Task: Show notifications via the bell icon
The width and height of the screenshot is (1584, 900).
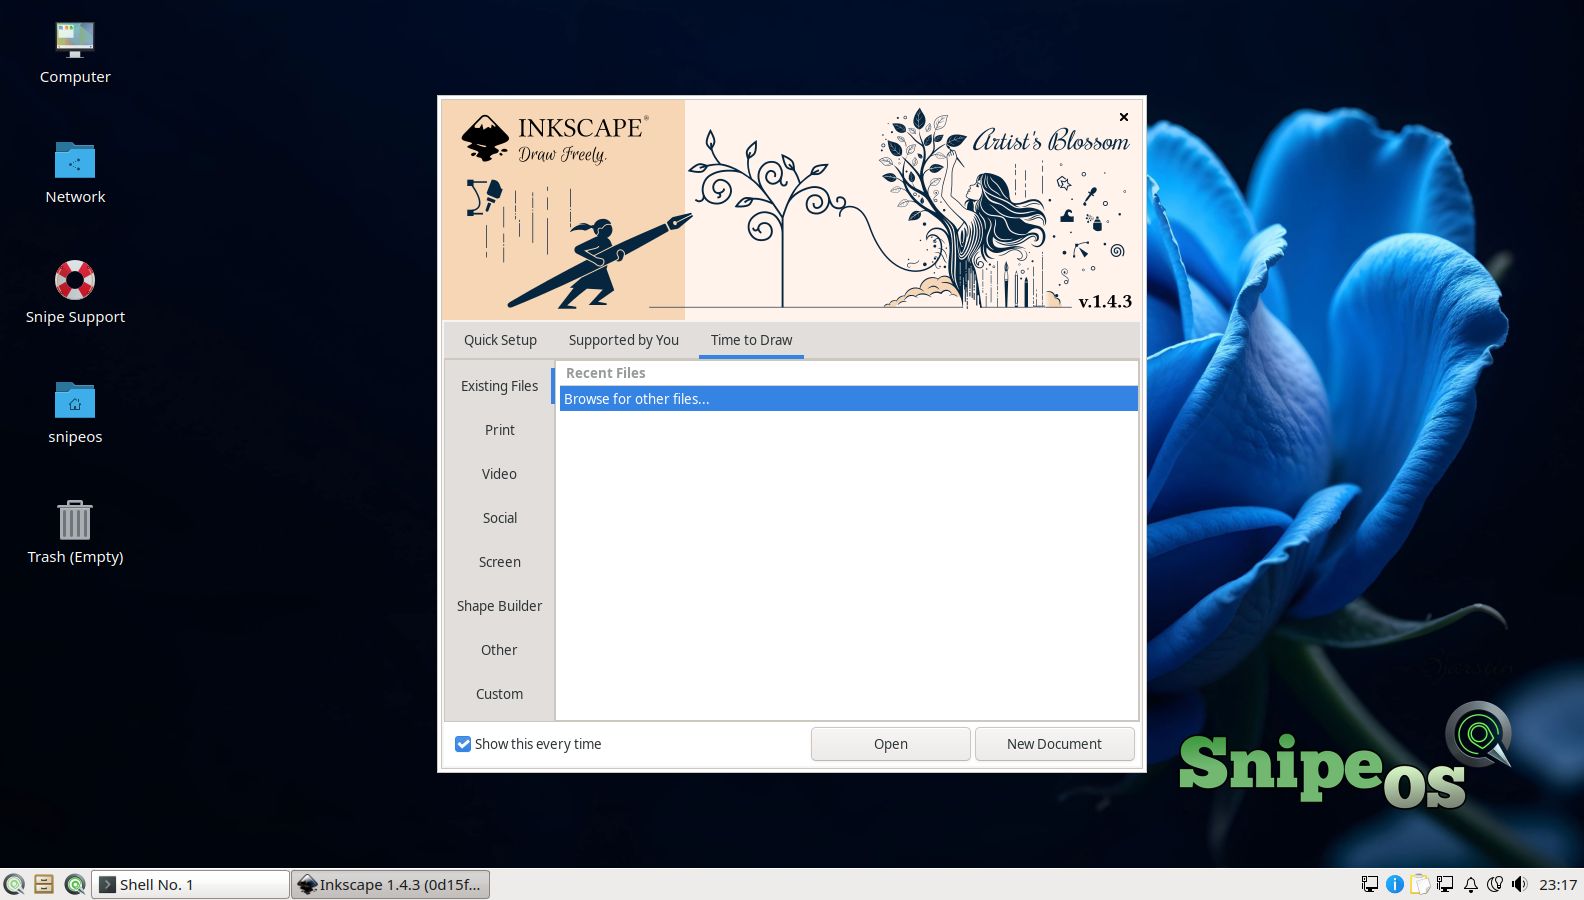Action: tap(1471, 884)
